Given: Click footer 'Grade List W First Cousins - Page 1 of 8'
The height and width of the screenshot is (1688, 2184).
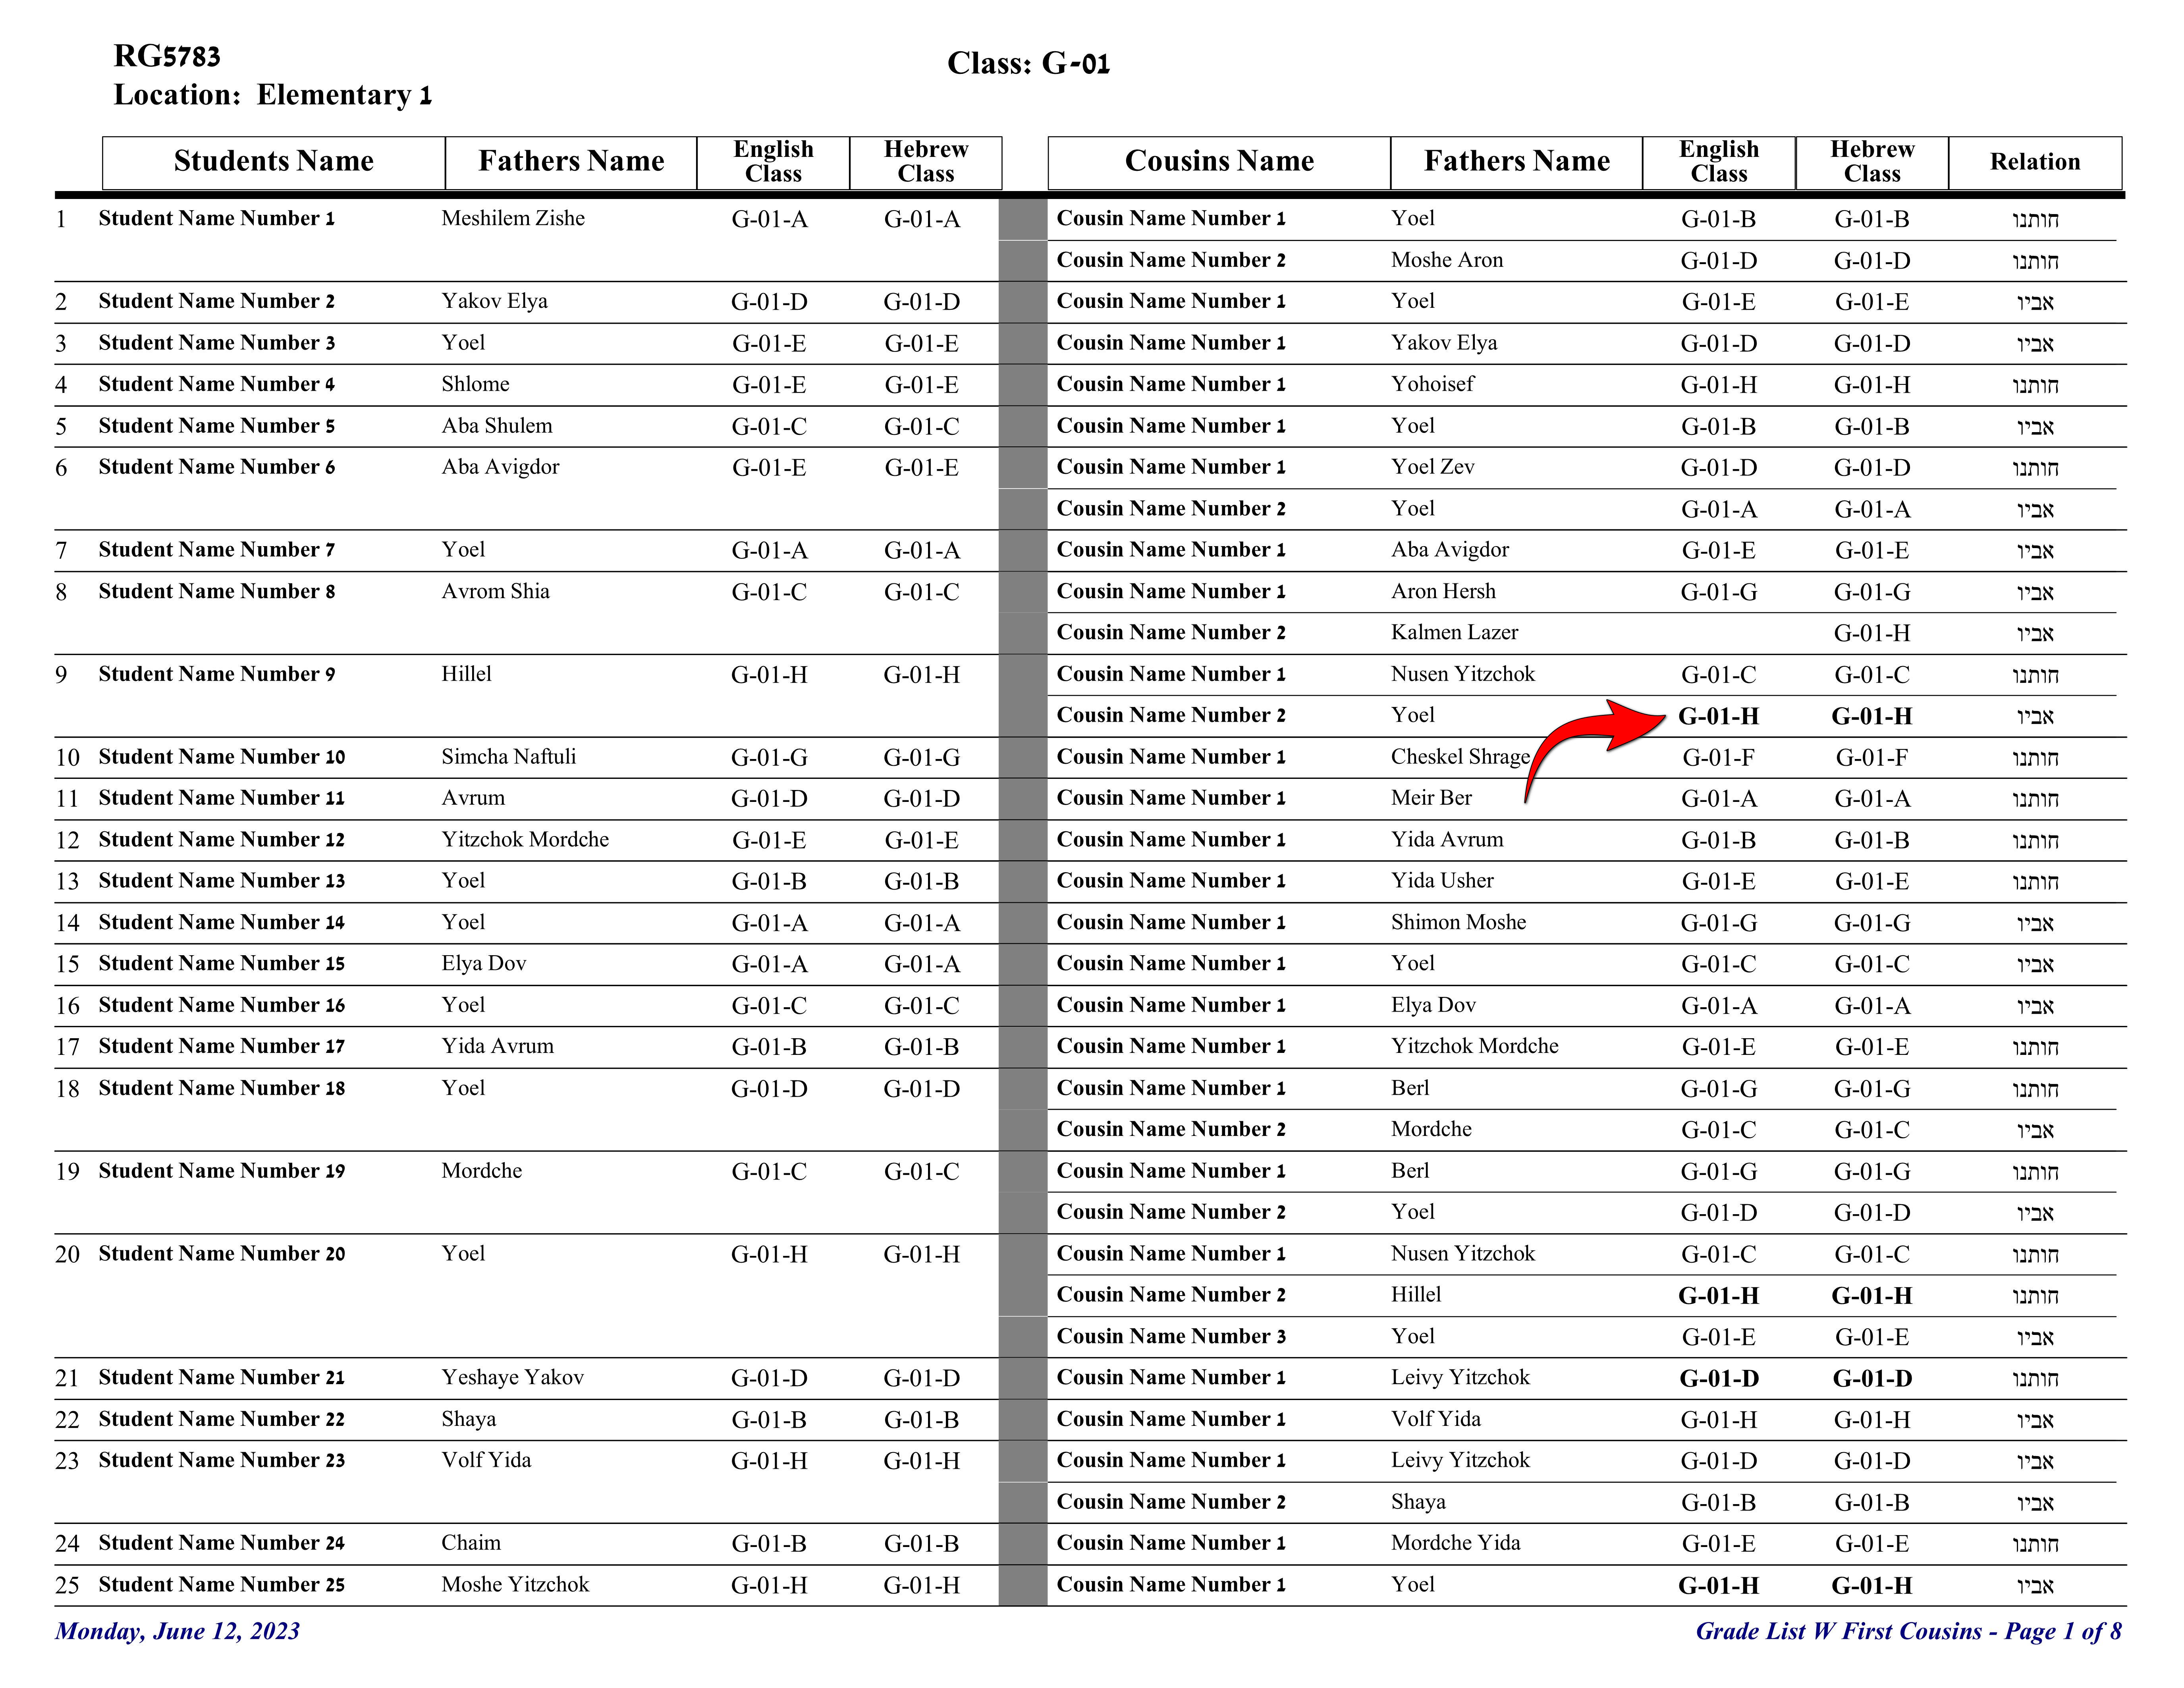Looking at the screenshot, I should pyautogui.click(x=1908, y=1632).
